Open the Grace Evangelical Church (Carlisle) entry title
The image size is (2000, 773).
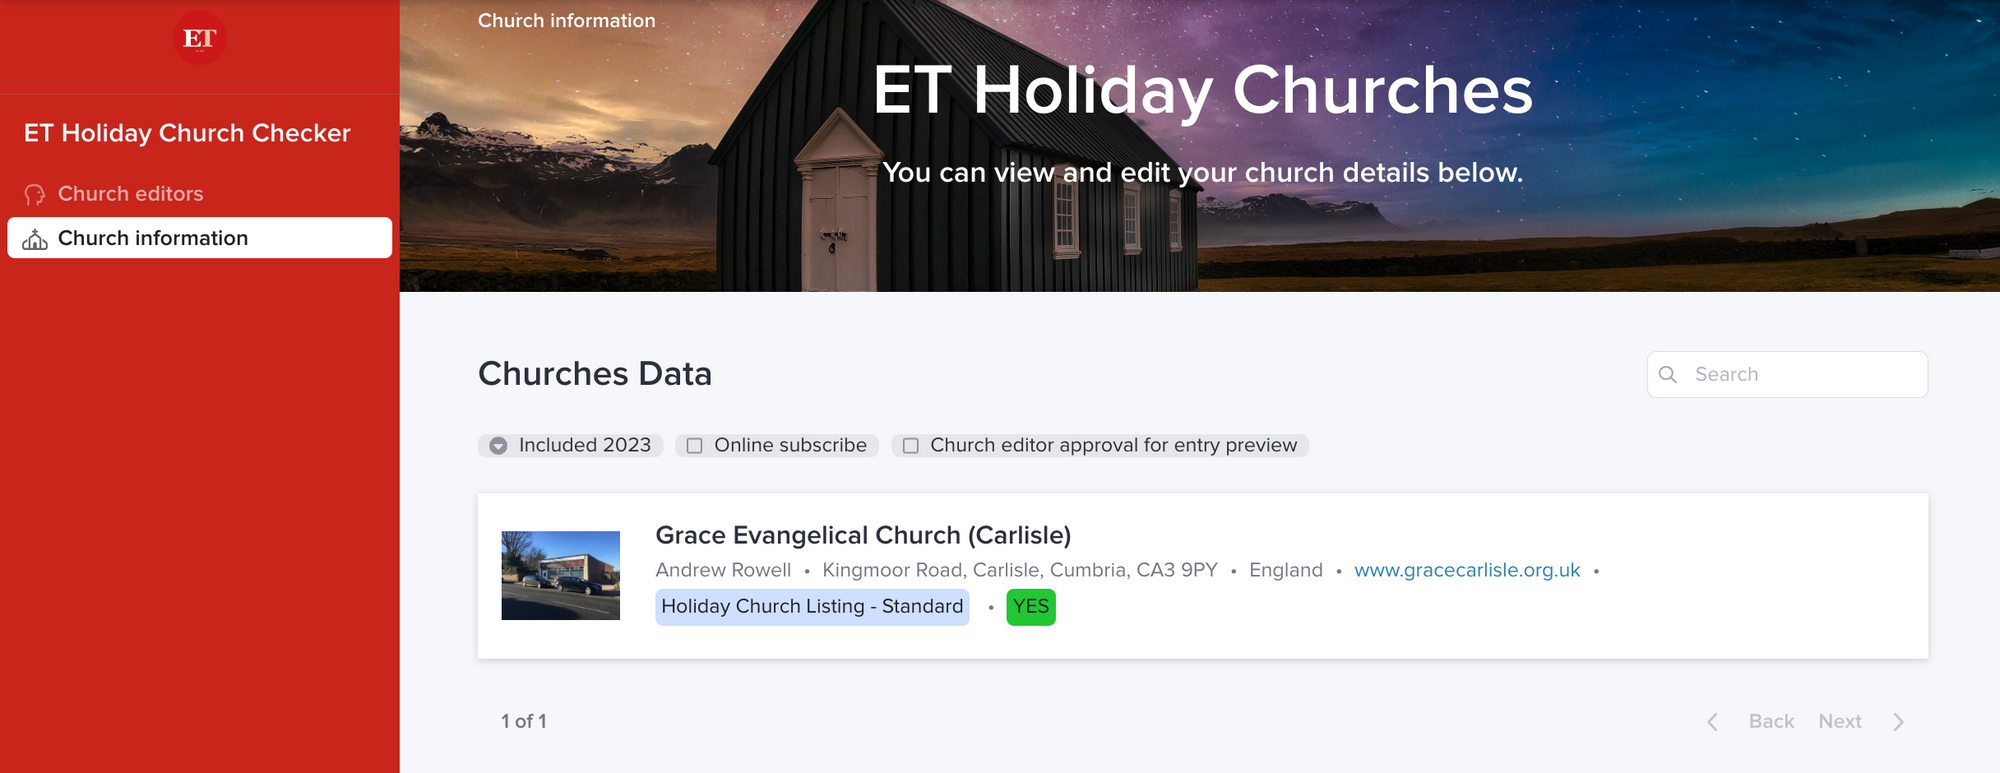pyautogui.click(x=862, y=535)
